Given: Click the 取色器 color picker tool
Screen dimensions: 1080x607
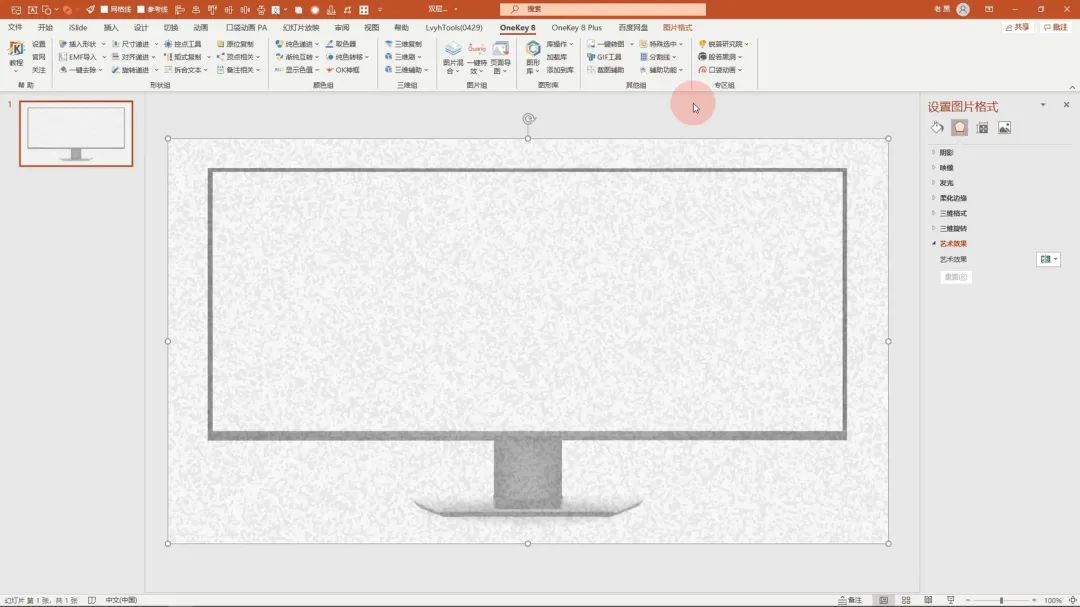Looking at the screenshot, I should (341, 44).
